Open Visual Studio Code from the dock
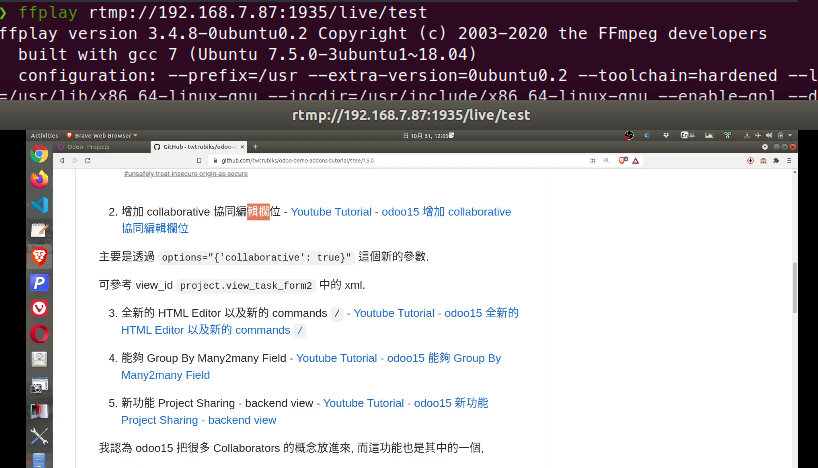The width and height of the screenshot is (818, 468). click(39, 205)
